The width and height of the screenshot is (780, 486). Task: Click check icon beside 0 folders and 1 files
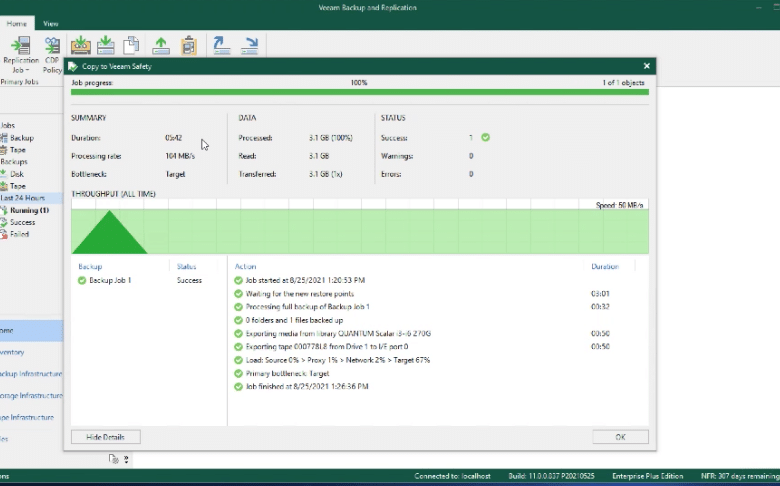point(238,320)
